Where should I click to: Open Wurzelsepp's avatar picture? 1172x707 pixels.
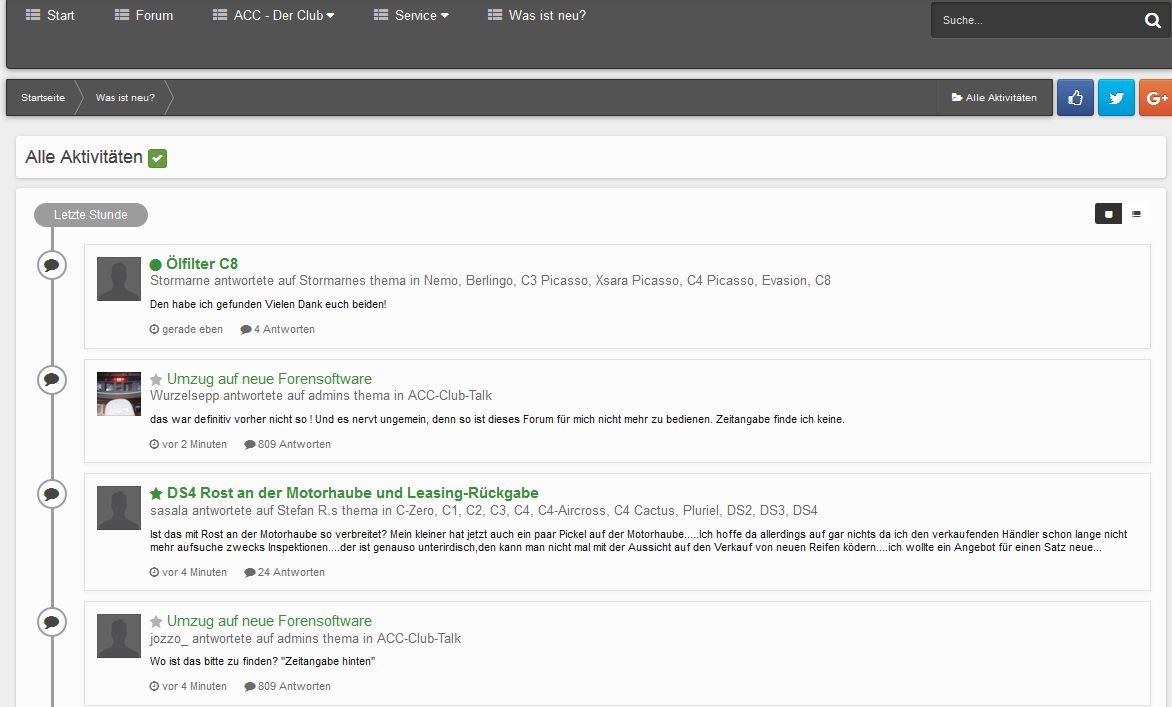click(119, 394)
